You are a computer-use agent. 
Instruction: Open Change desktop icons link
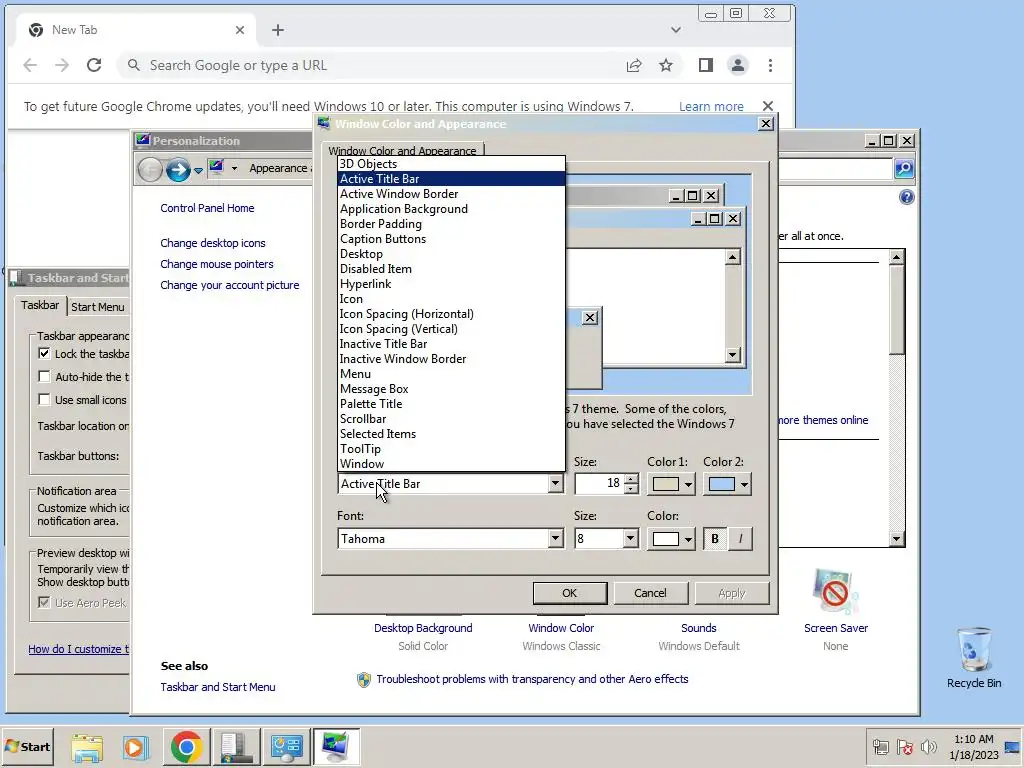coord(213,243)
